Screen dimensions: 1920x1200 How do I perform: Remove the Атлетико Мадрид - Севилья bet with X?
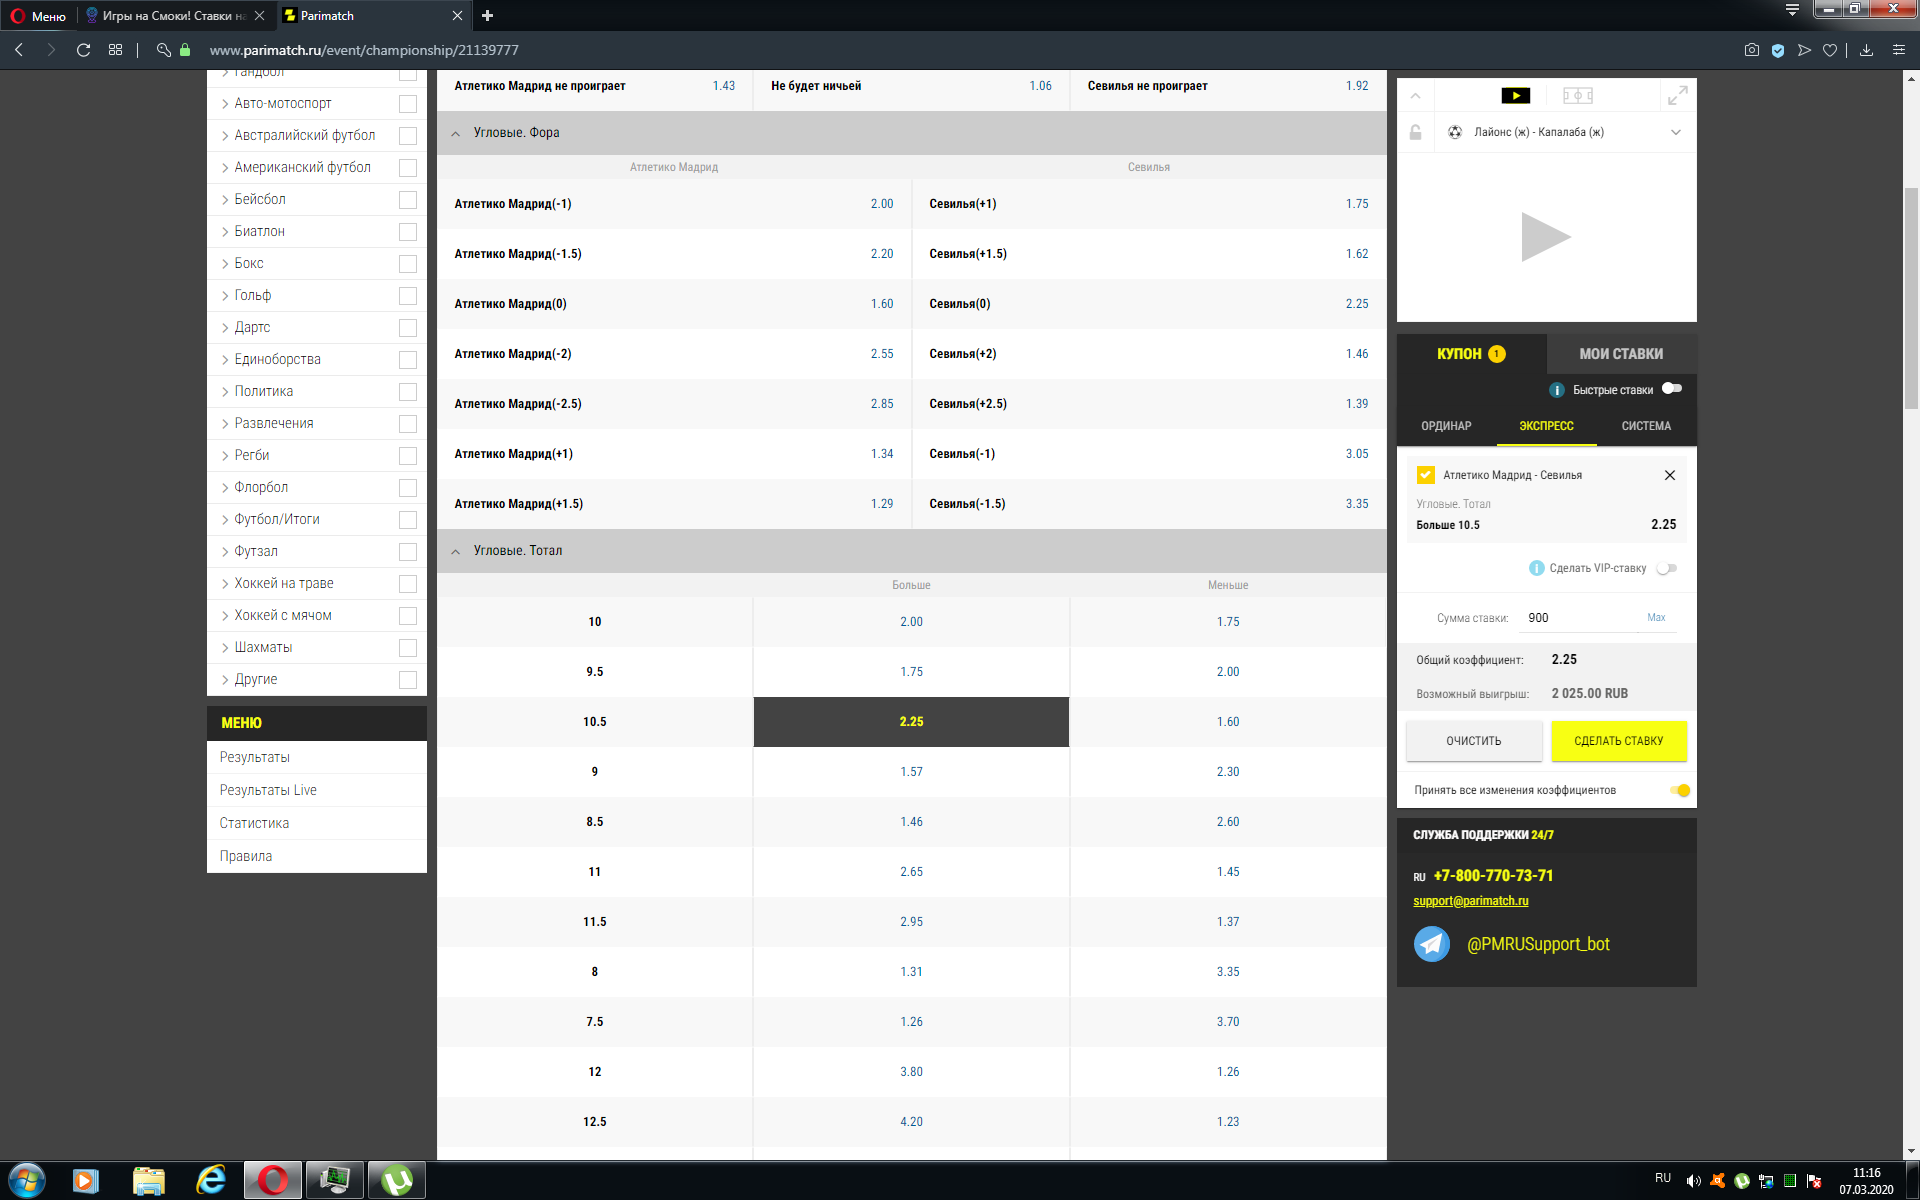point(1669,475)
